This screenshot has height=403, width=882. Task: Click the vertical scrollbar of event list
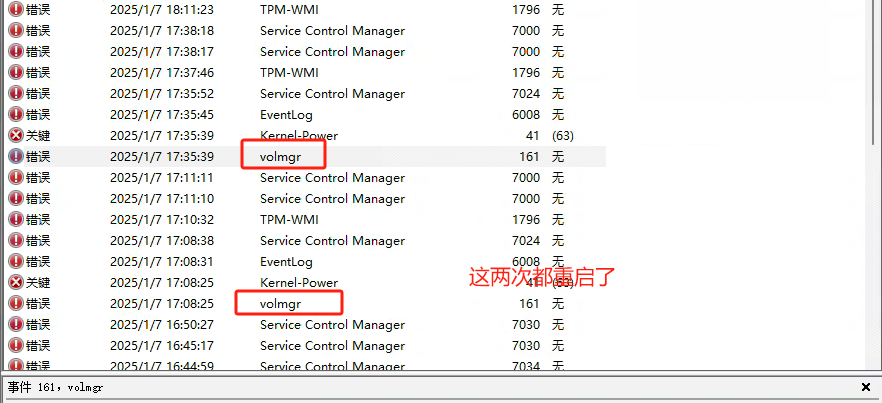874,185
